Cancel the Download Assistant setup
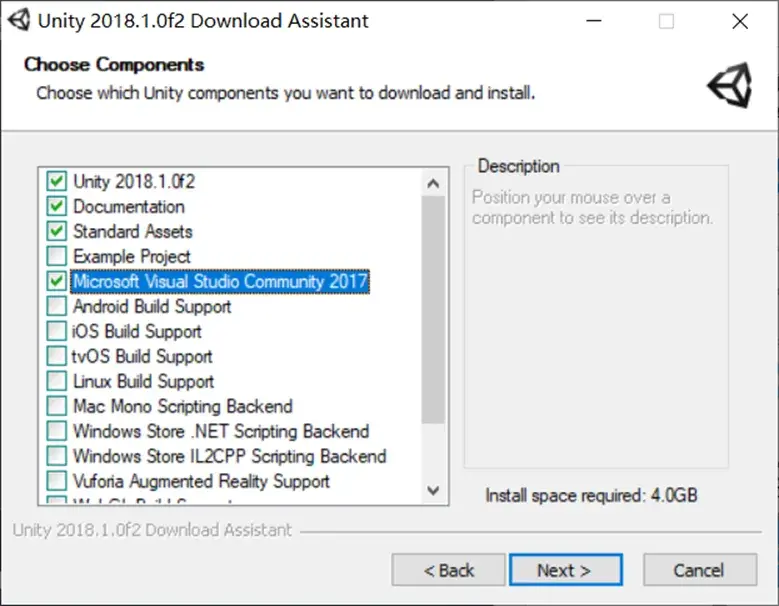Viewport: 779px width, 606px height. (700, 570)
